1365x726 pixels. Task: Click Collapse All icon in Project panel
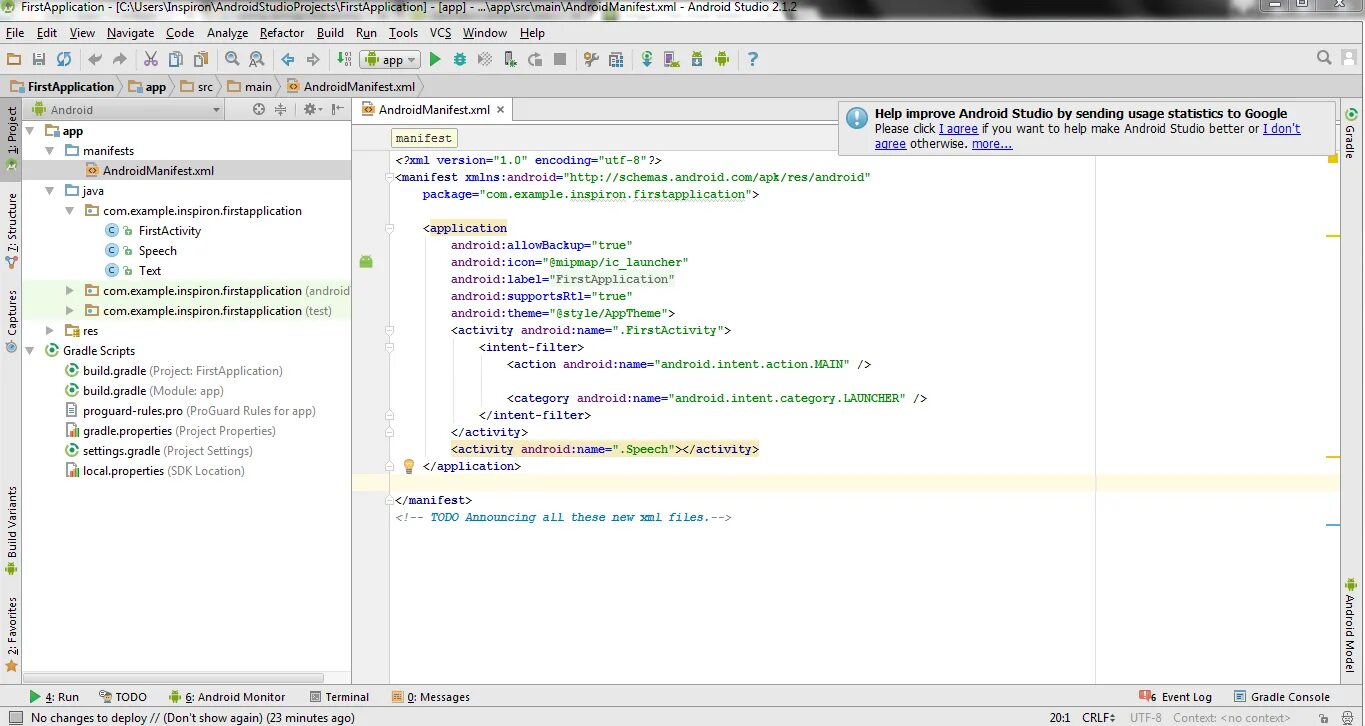point(281,110)
